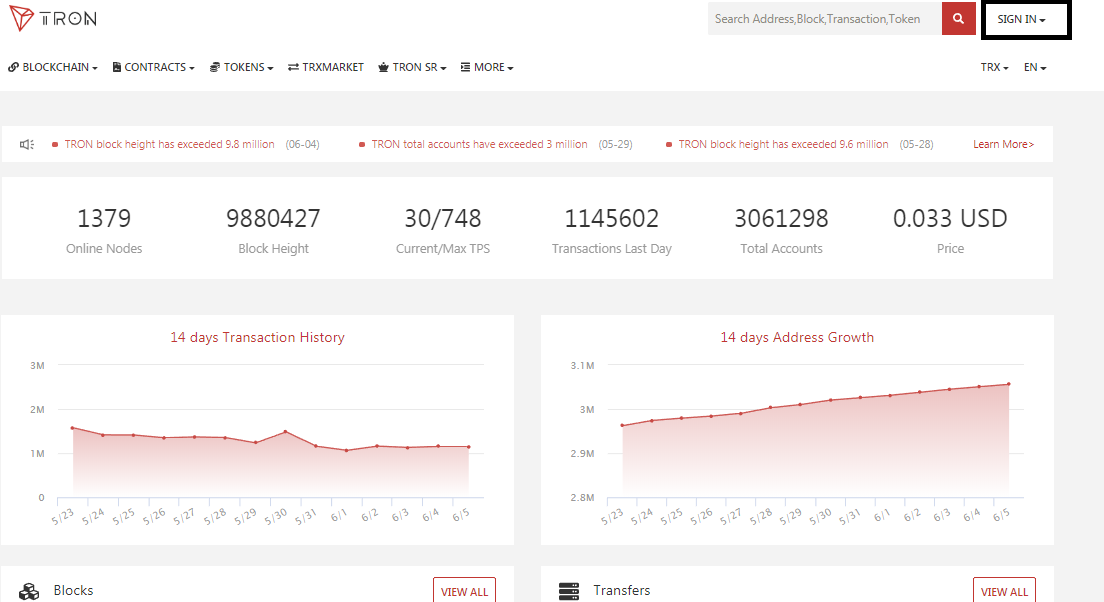Click the TRON logo icon
Image resolution: width=1104 pixels, height=602 pixels.
pyautogui.click(x=21, y=19)
